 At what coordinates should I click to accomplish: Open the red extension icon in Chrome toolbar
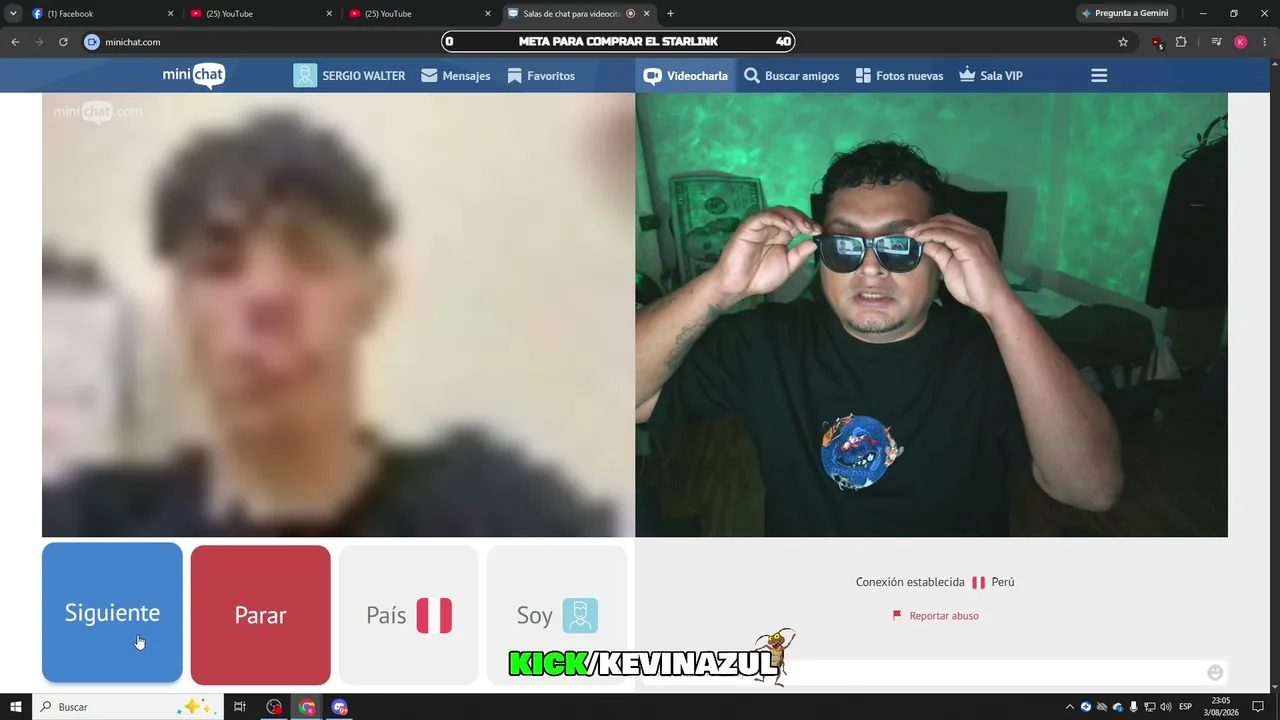coord(1157,42)
